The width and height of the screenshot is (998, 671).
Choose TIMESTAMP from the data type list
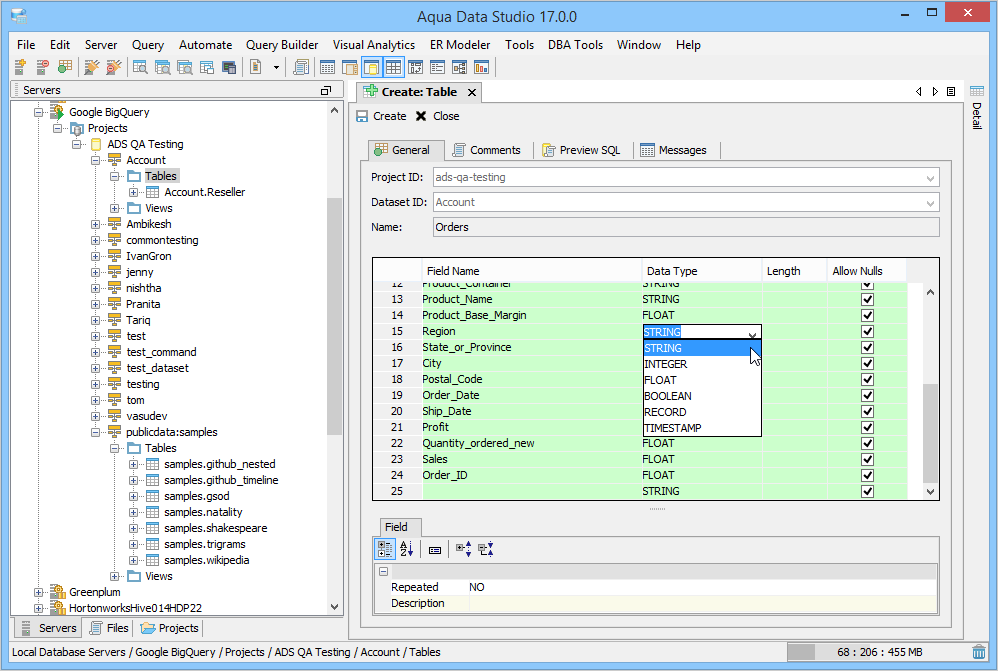tap(702, 428)
